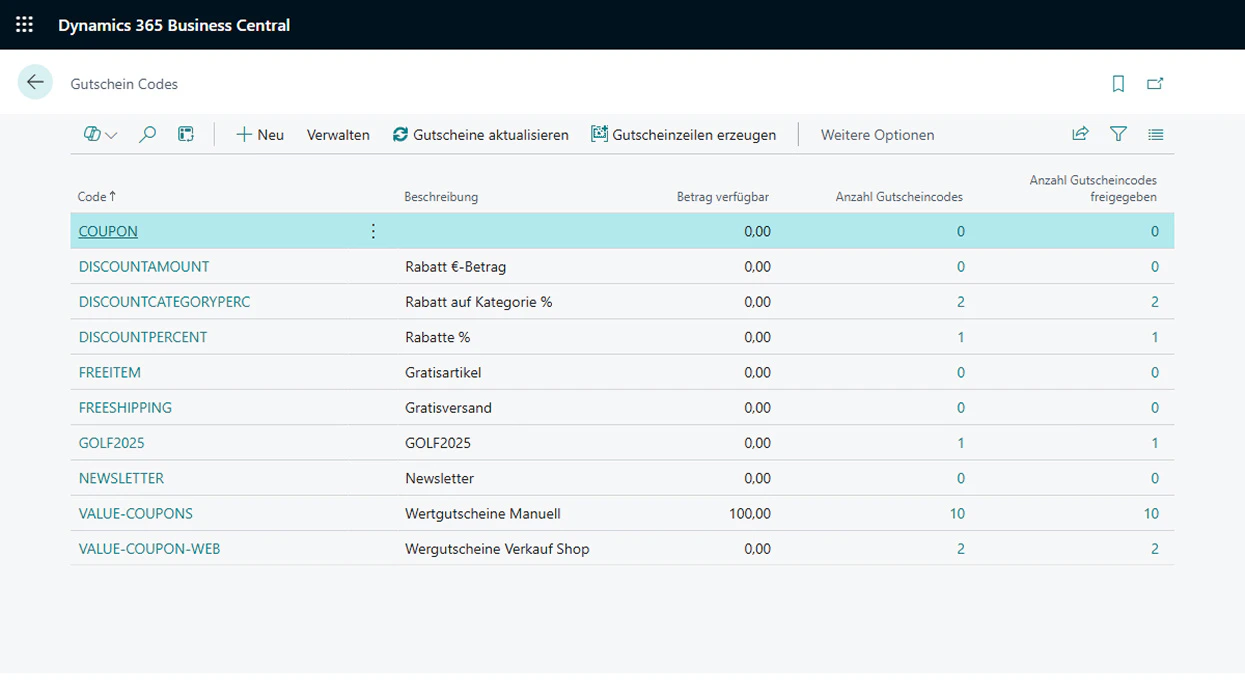1245x693 pixels.
Task: Open the DISCOUNTPERCENT code link
Action: pyautogui.click(x=143, y=337)
